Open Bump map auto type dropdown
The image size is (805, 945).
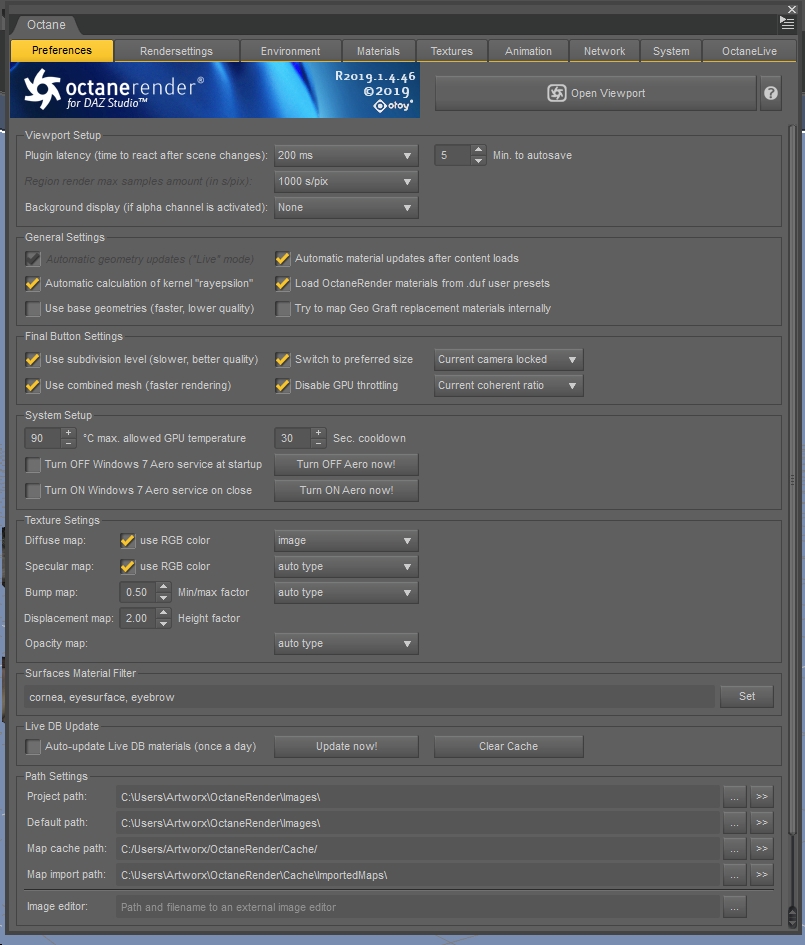click(346, 592)
